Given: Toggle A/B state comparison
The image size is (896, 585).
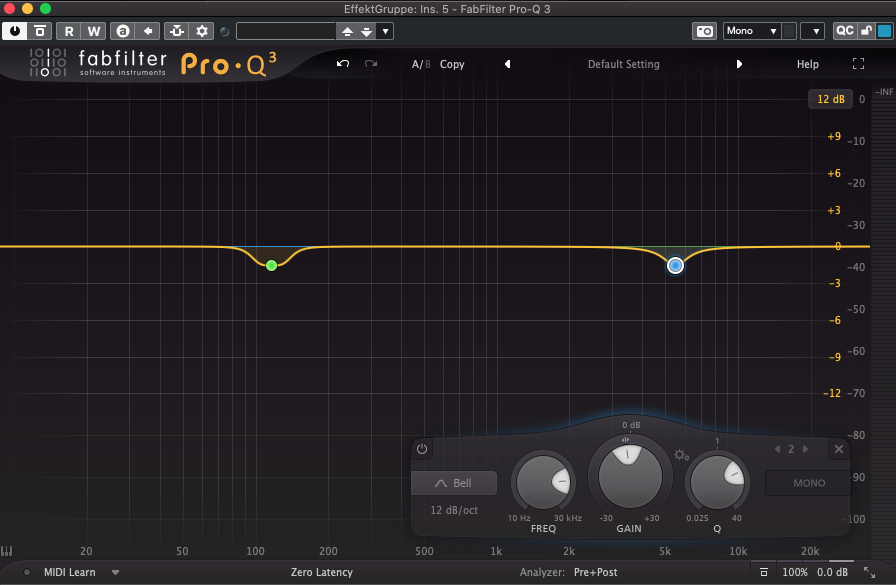Looking at the screenshot, I should (421, 64).
